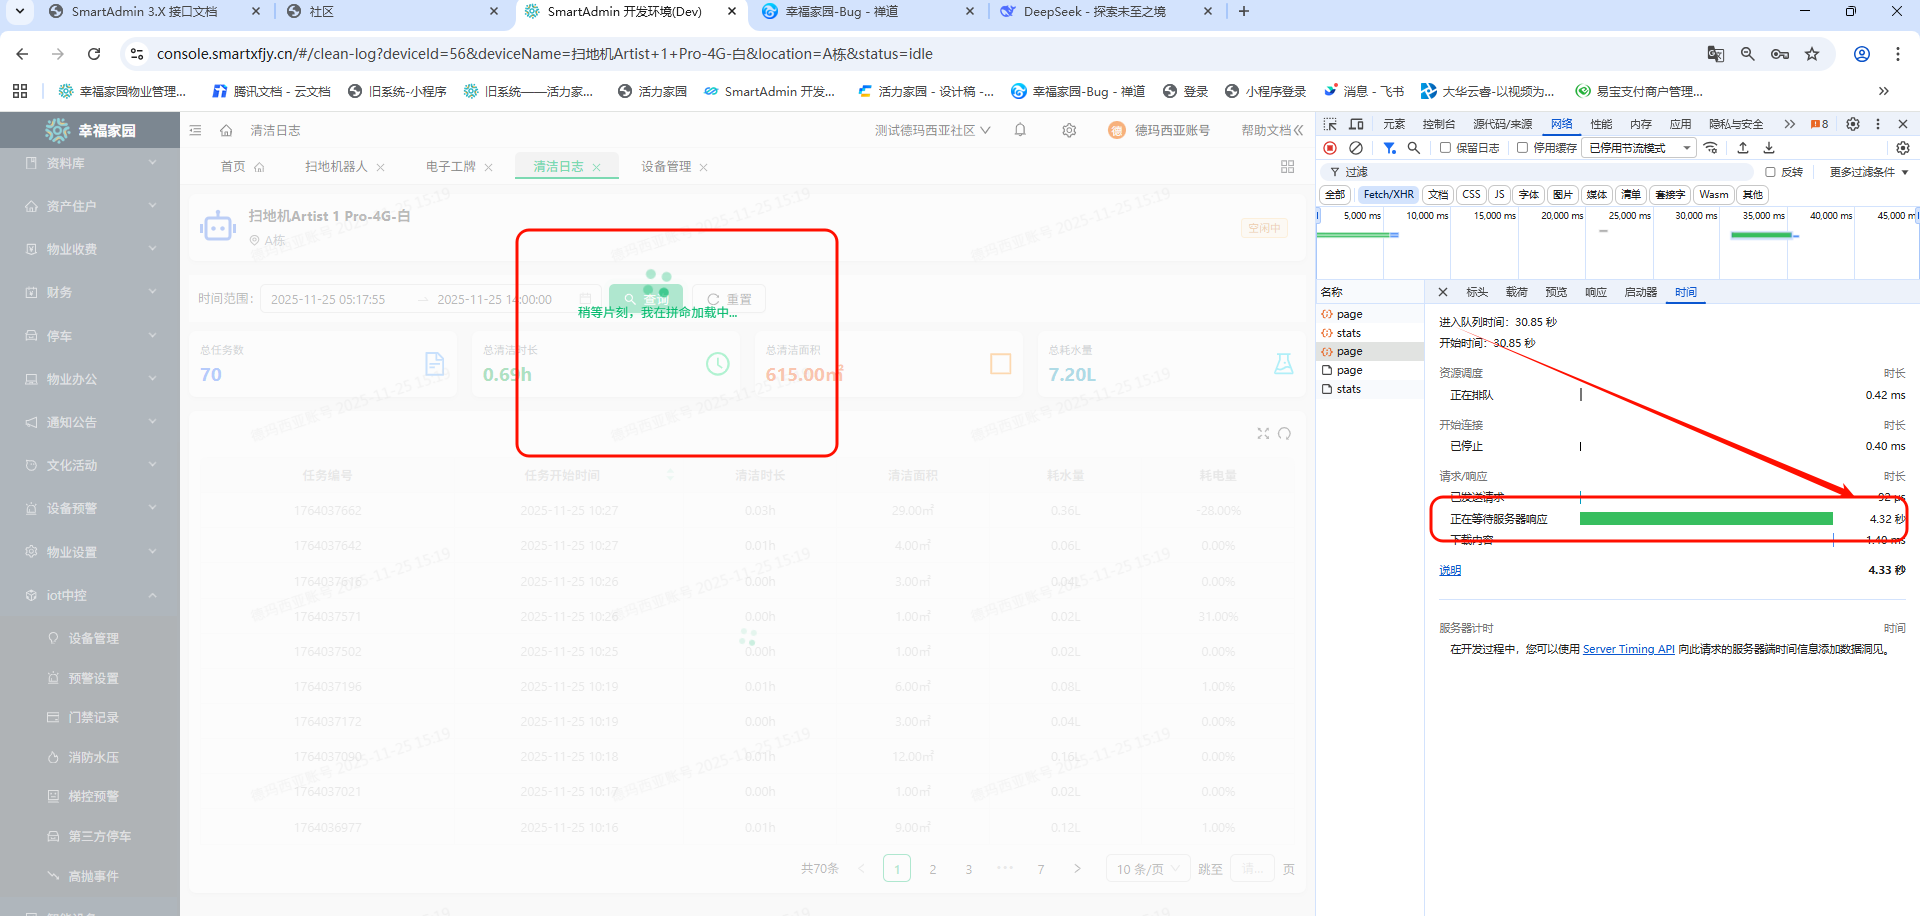The width and height of the screenshot is (1920, 916).
Task: Expand the 更多过滤条件 dropdown
Action: 1868,172
